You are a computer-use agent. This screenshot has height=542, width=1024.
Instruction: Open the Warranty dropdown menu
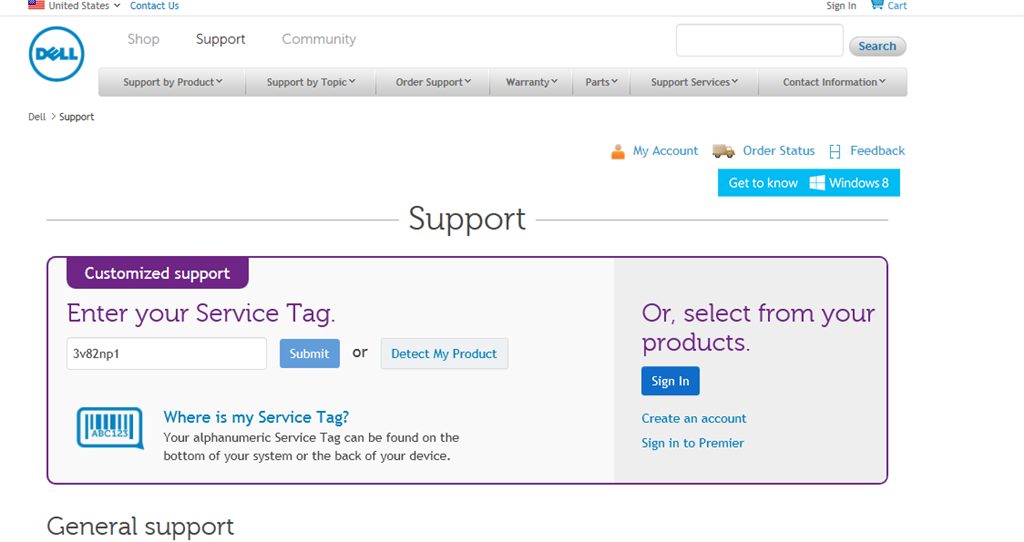(x=532, y=82)
